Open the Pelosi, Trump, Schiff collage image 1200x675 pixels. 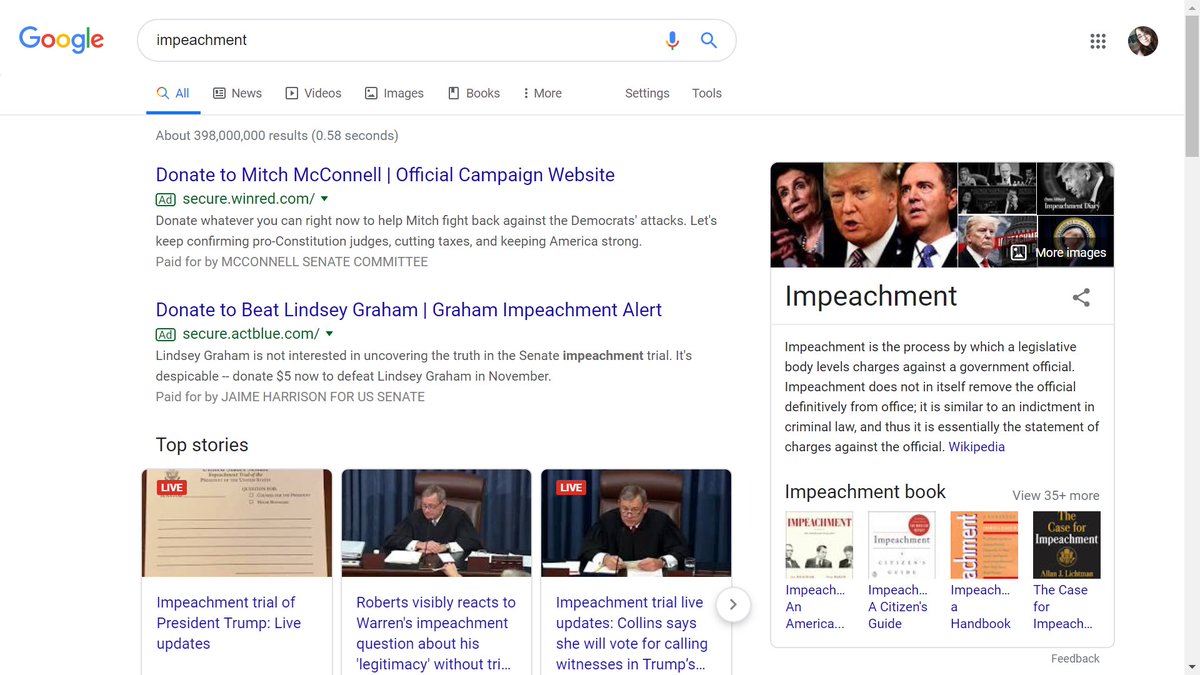pyautogui.click(x=864, y=215)
